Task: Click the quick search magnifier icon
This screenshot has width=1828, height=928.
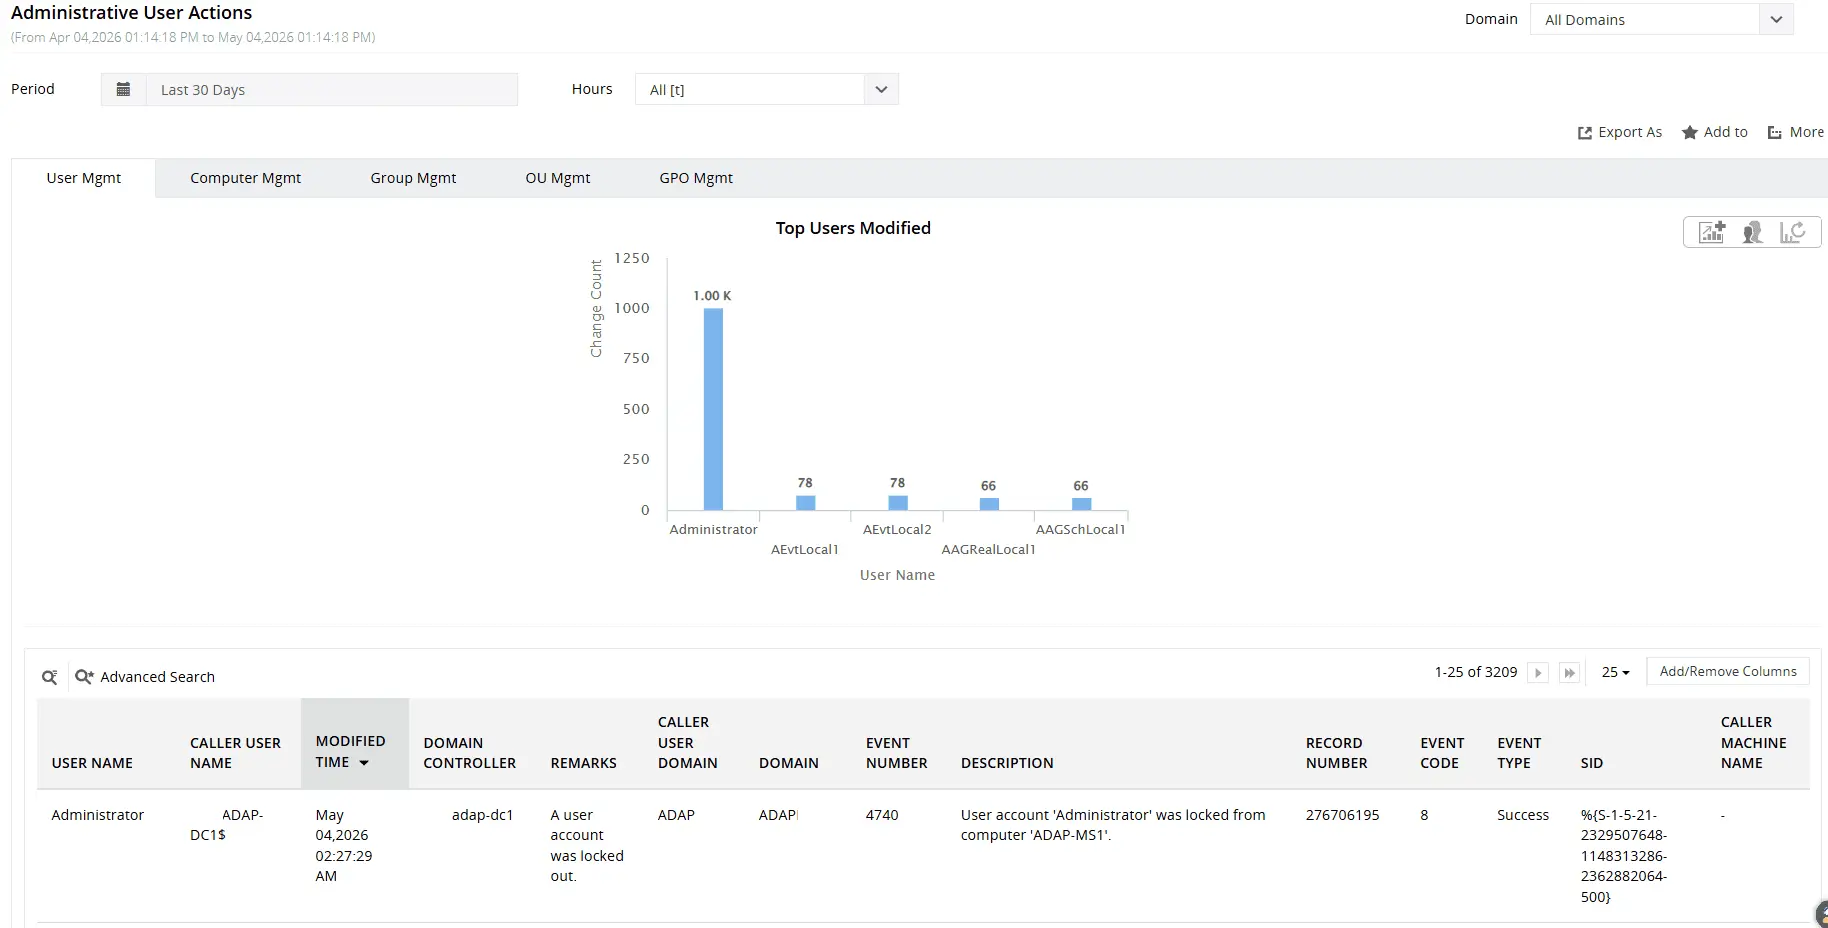Action: tap(49, 677)
